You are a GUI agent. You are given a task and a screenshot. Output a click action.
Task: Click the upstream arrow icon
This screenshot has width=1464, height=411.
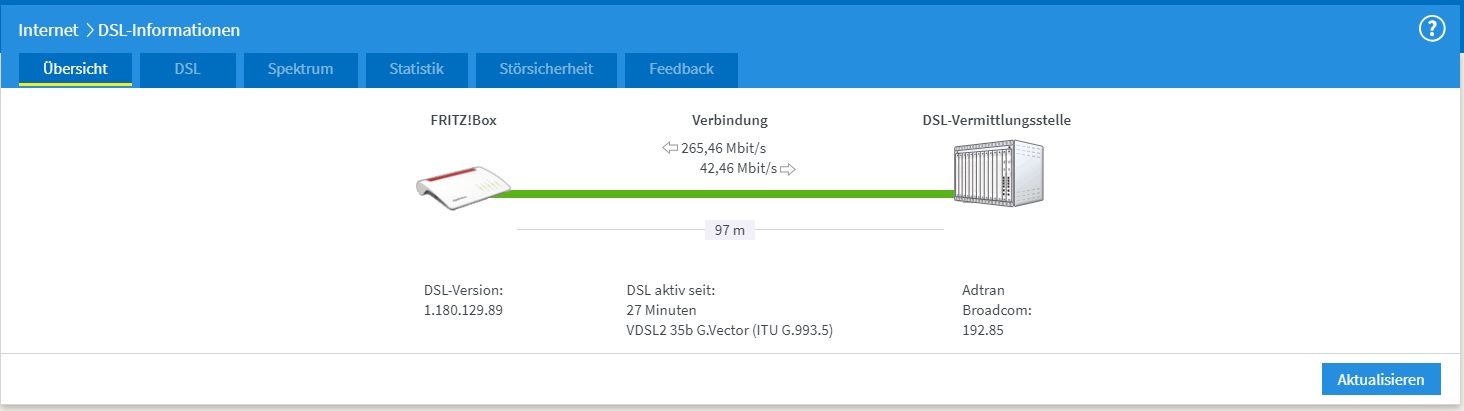coord(788,169)
